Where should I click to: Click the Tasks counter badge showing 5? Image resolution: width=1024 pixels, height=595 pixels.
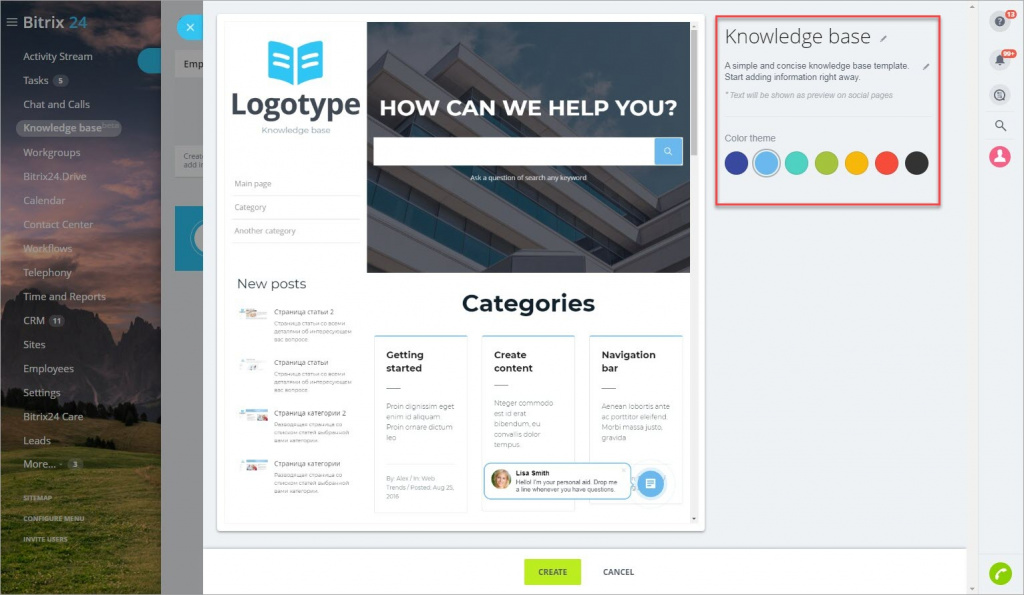point(60,81)
